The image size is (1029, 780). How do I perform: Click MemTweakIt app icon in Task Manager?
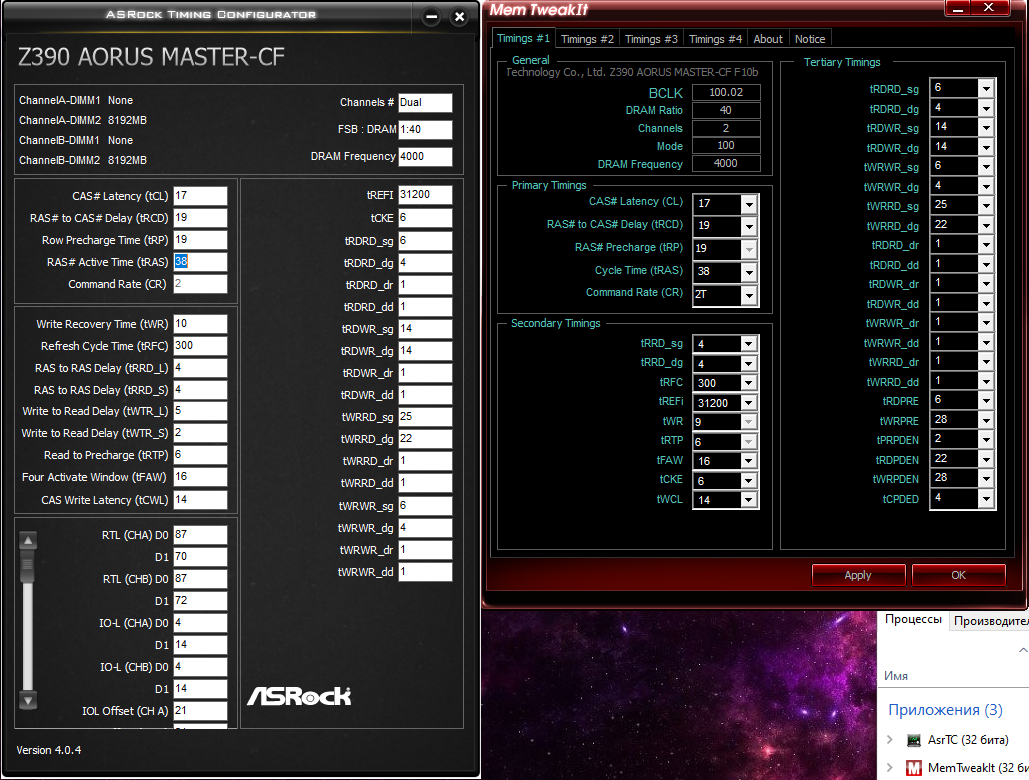click(914, 768)
